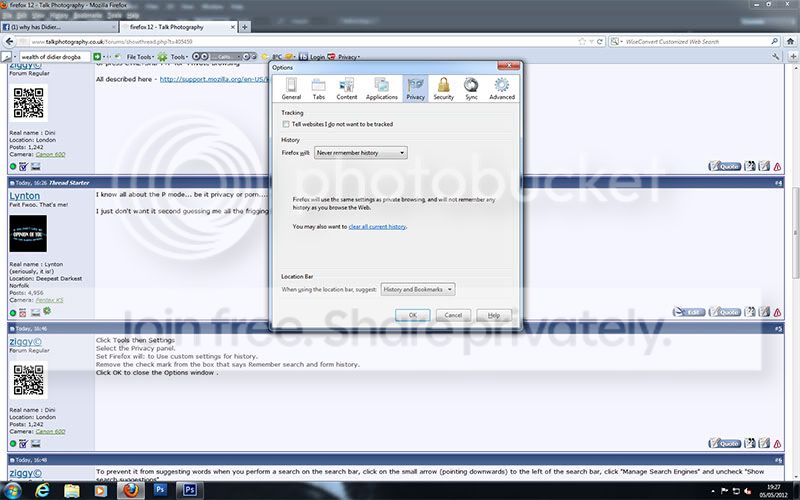Click multi-quote icon on post #5

pyautogui.click(x=749, y=443)
